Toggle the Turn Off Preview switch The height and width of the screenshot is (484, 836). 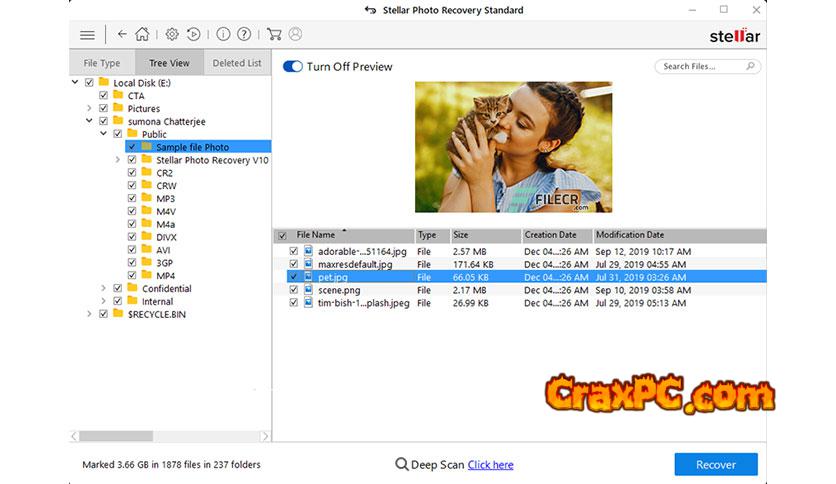pos(293,67)
